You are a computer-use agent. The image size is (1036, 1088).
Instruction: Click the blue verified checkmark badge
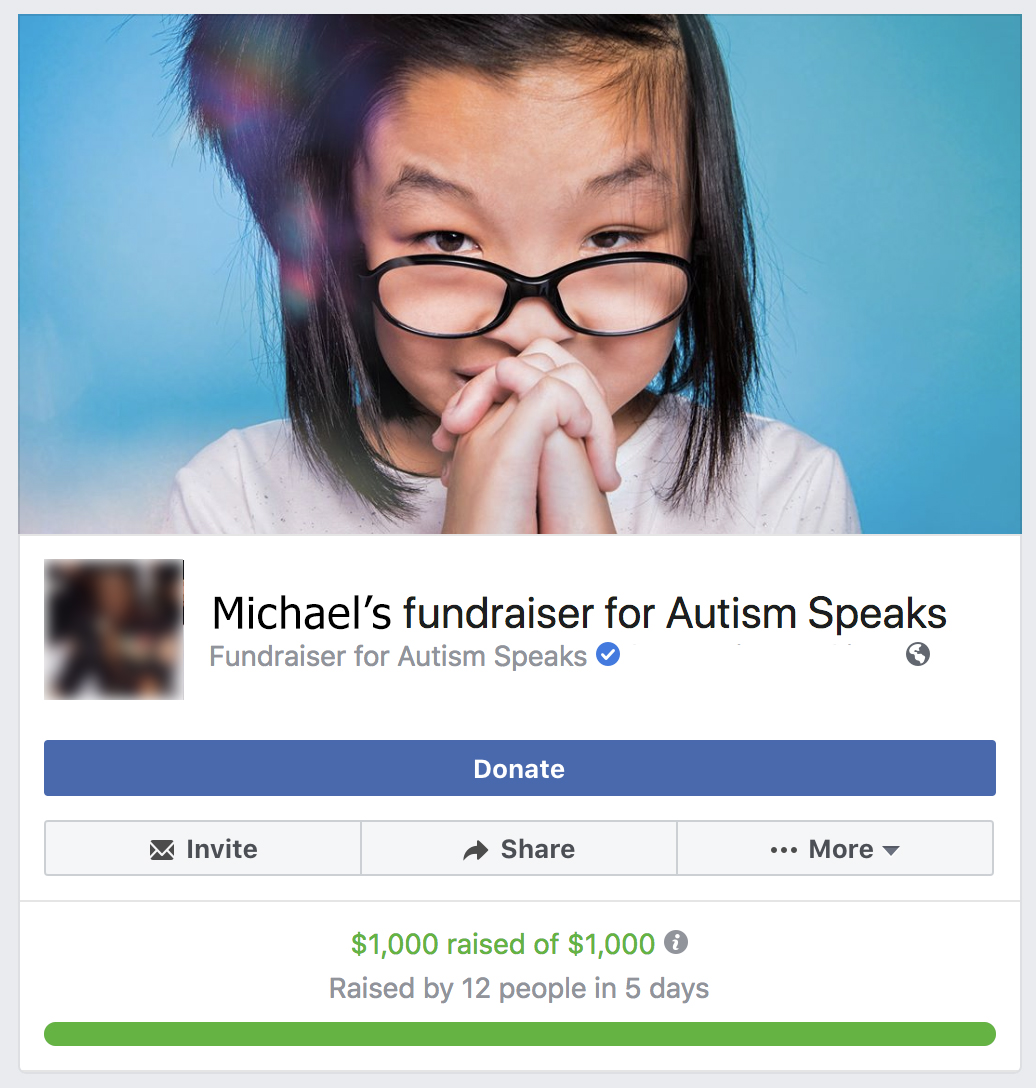point(608,654)
